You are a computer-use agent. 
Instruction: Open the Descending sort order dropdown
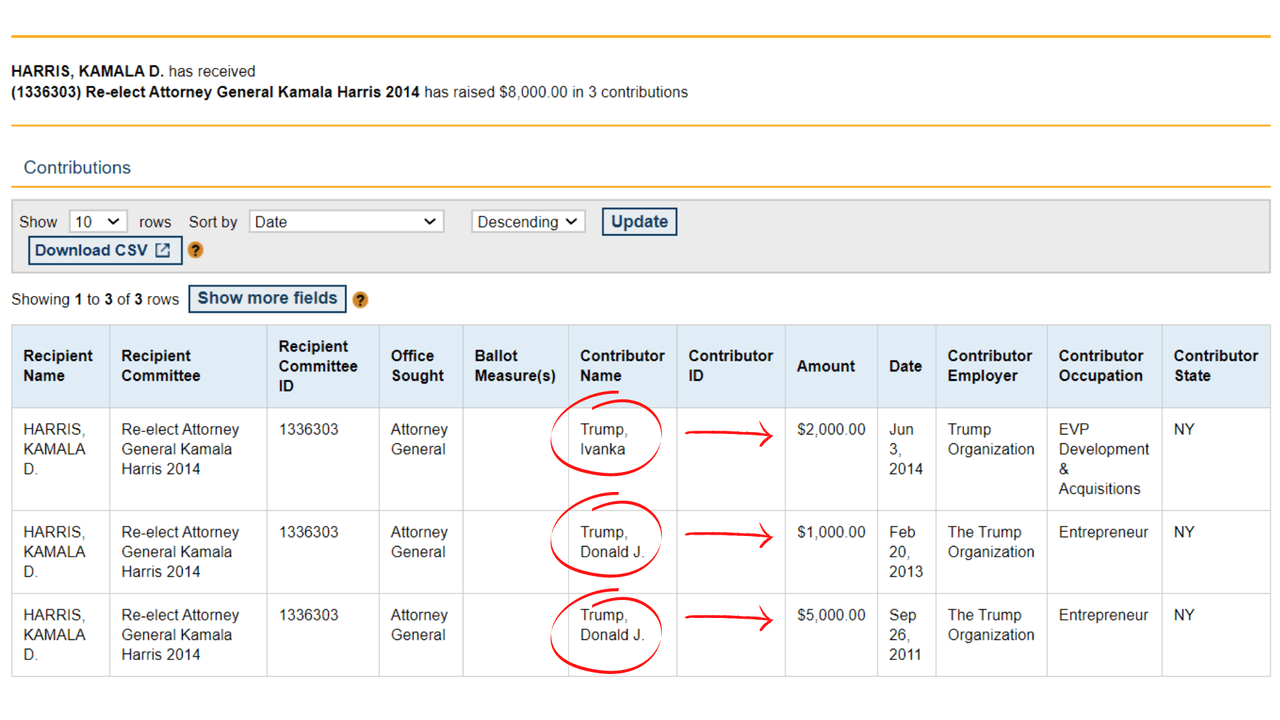coord(528,222)
